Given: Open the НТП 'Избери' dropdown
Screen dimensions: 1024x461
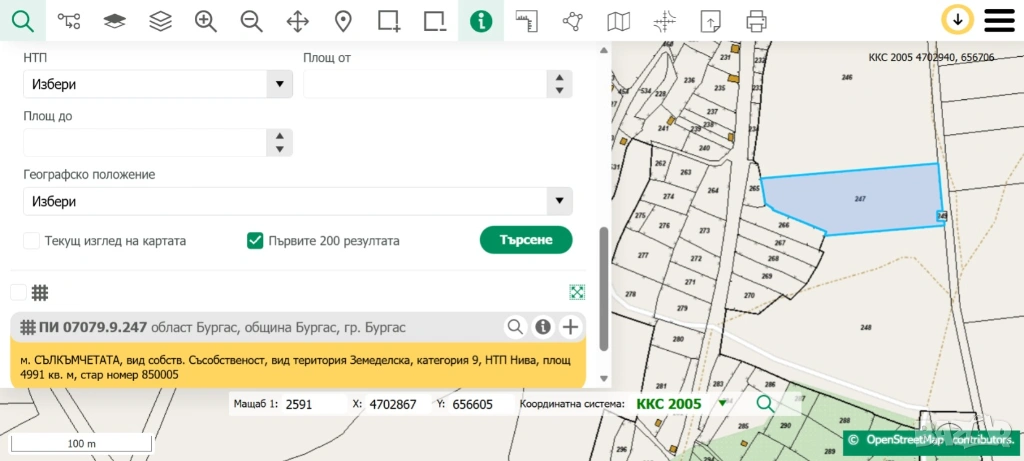Looking at the screenshot, I should [x=157, y=85].
